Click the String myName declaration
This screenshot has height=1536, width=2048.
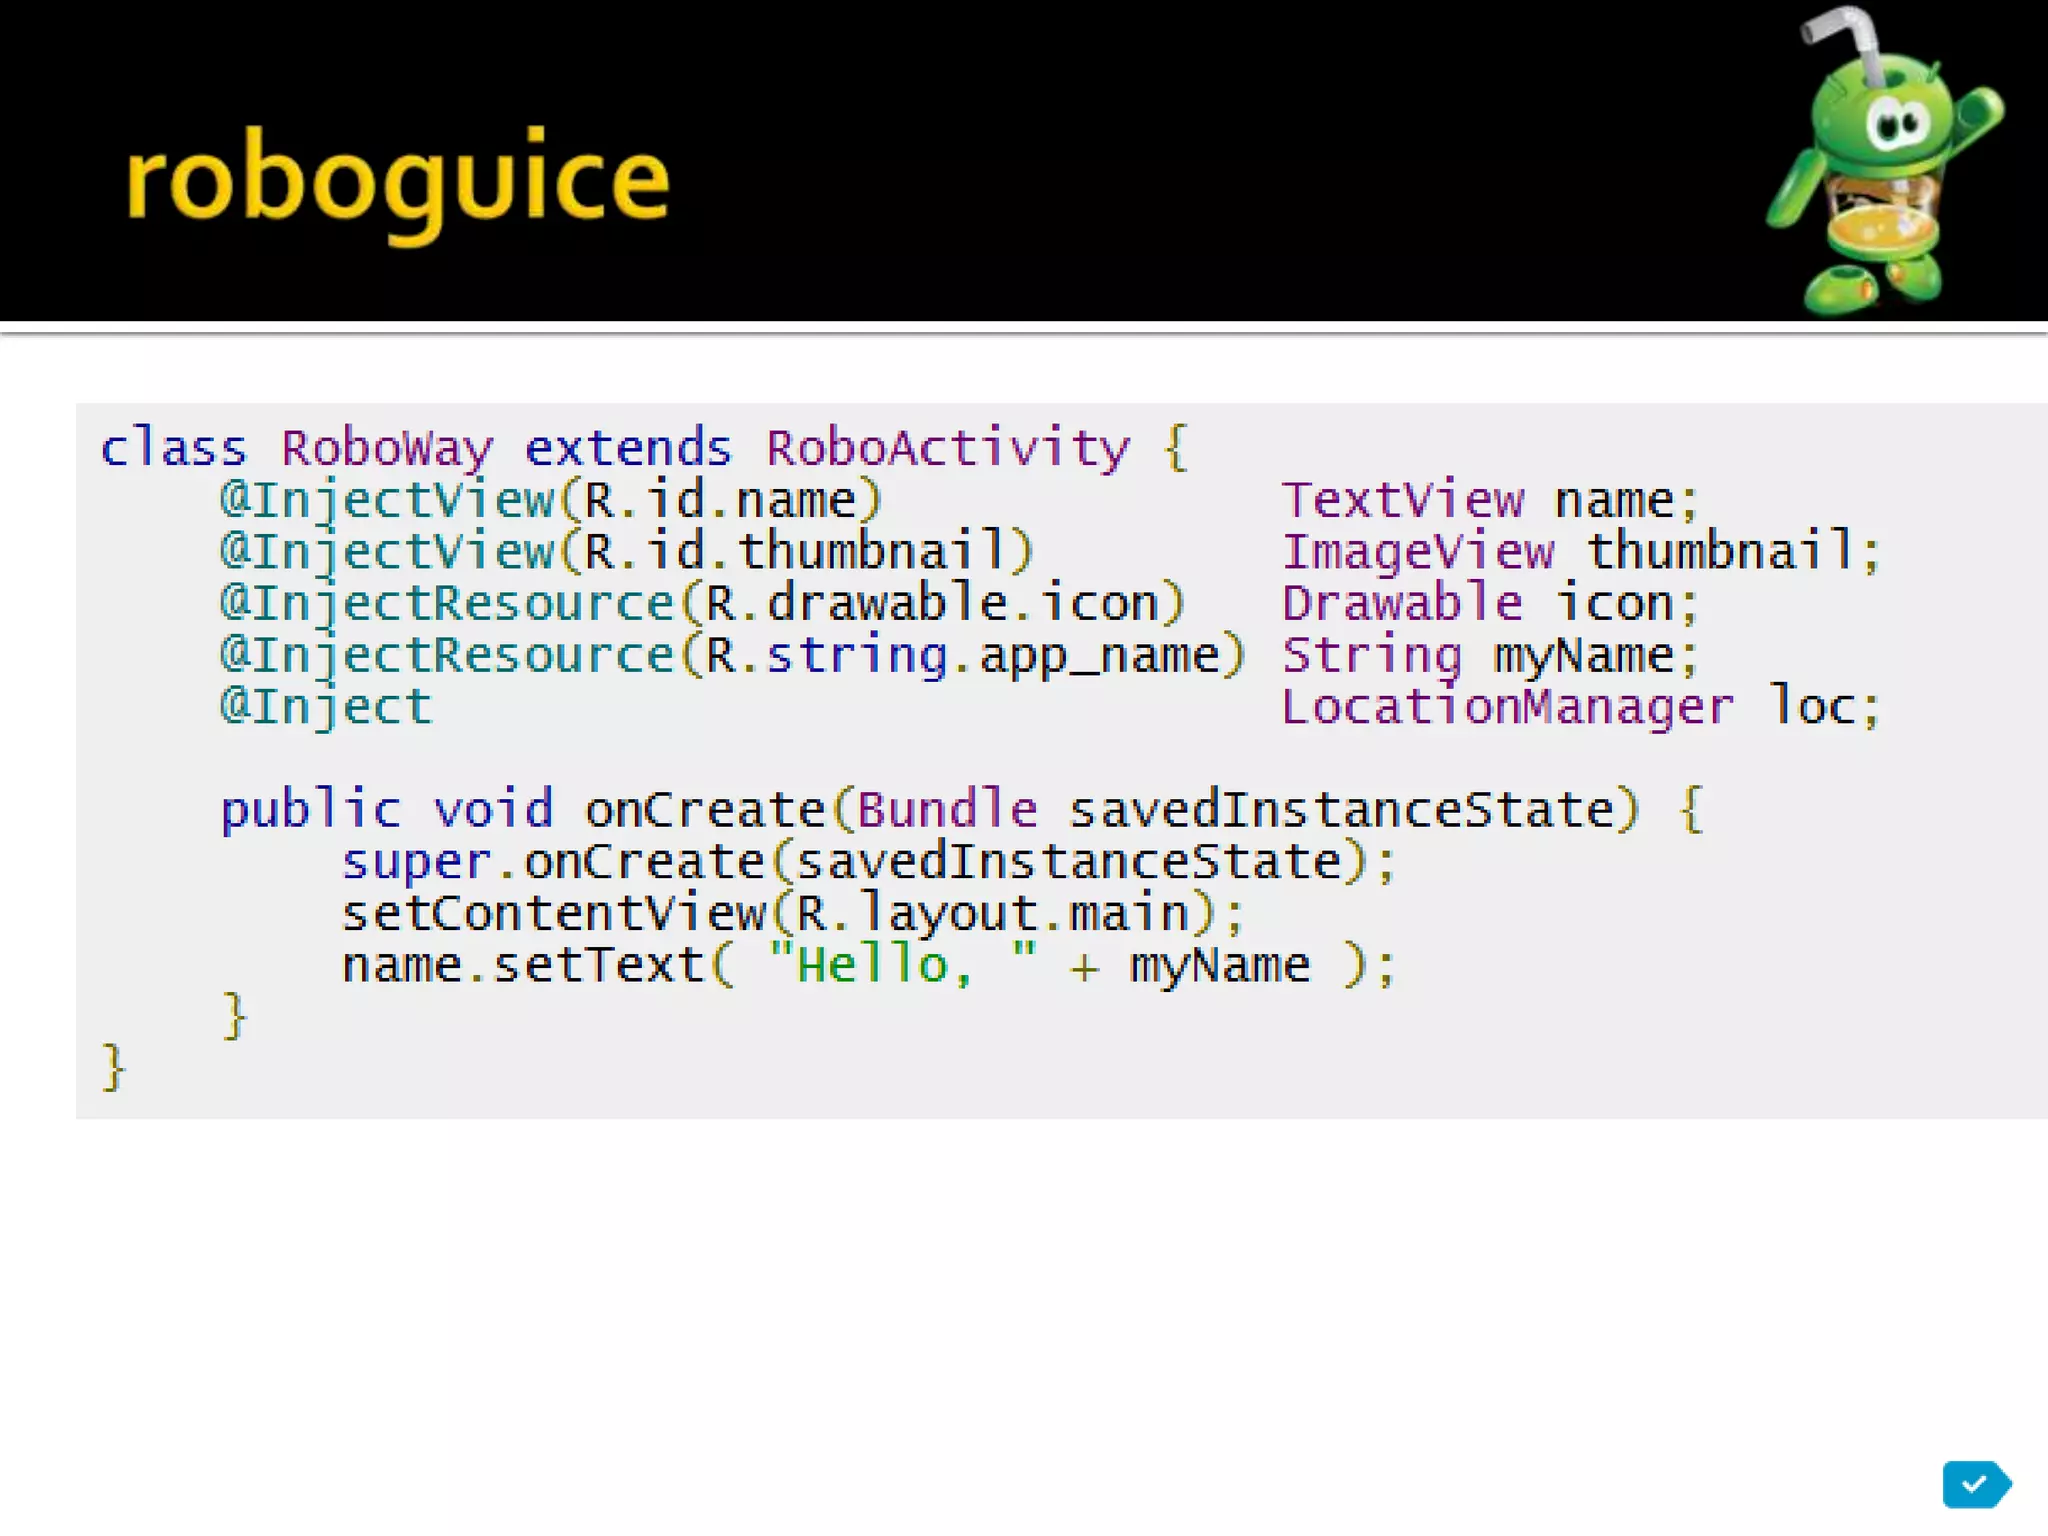[1490, 656]
